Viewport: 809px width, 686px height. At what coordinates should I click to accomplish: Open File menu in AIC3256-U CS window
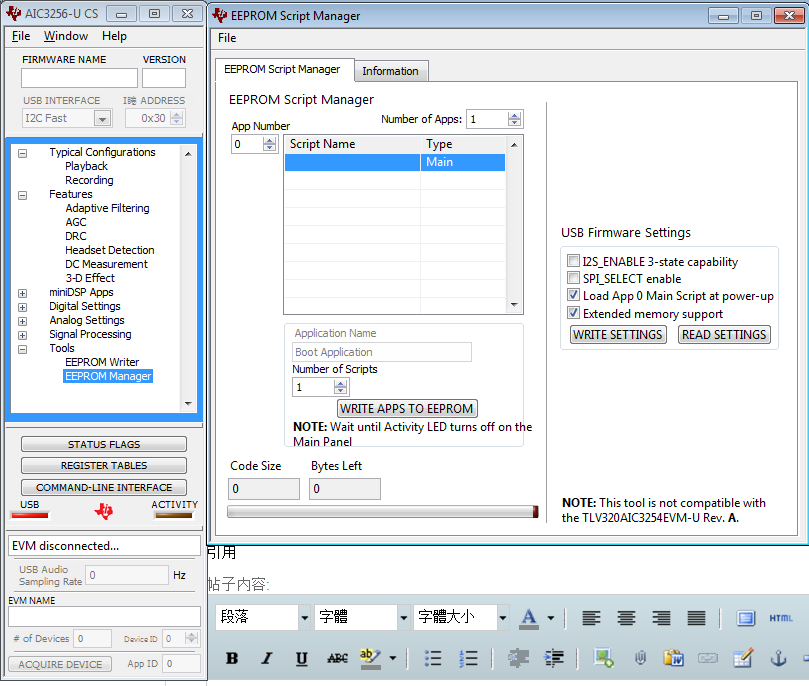(21, 36)
